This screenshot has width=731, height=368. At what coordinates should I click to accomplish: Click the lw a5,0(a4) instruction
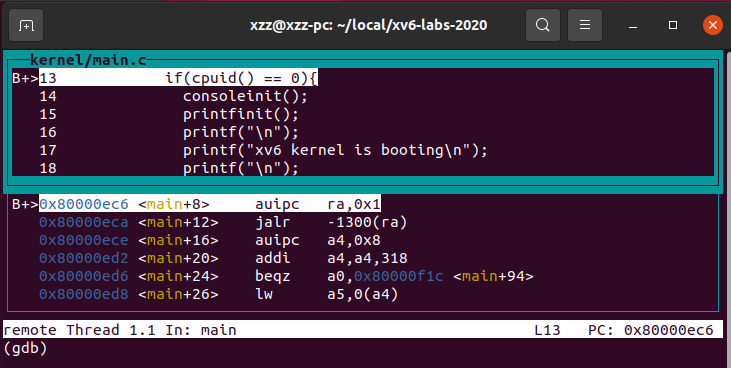coord(326,294)
